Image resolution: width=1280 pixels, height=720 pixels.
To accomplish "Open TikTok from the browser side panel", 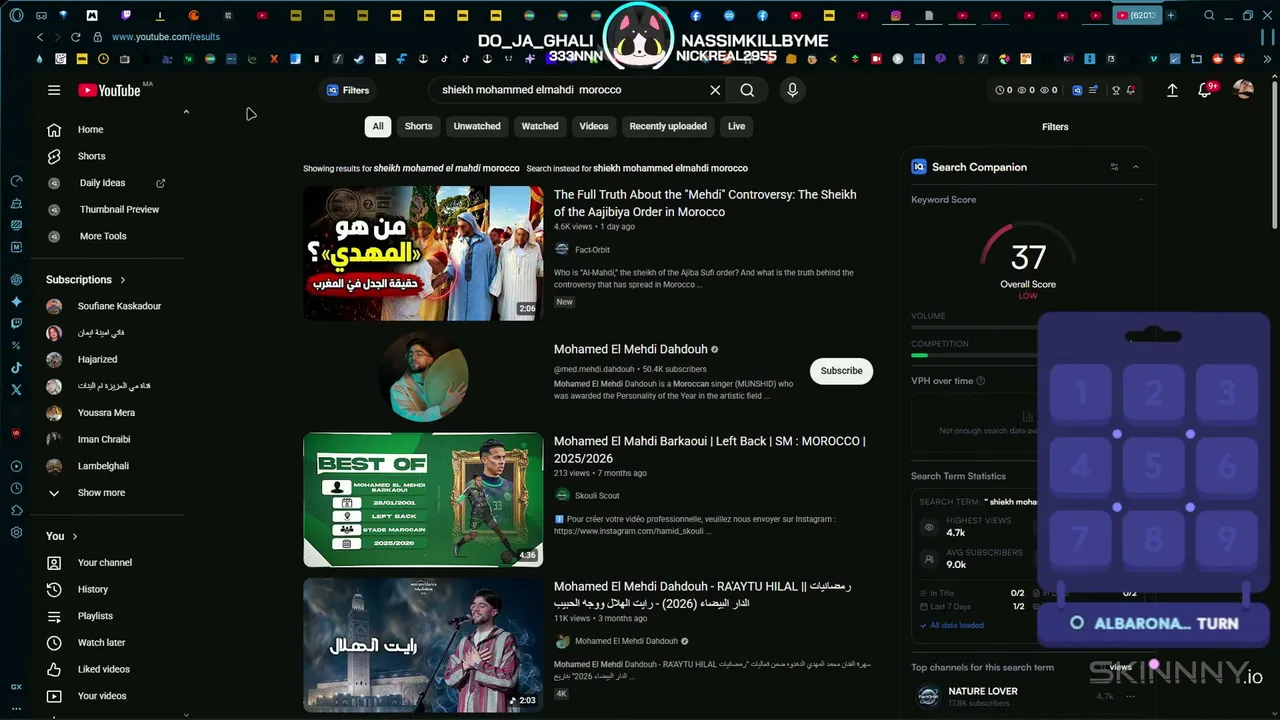I will [16, 368].
